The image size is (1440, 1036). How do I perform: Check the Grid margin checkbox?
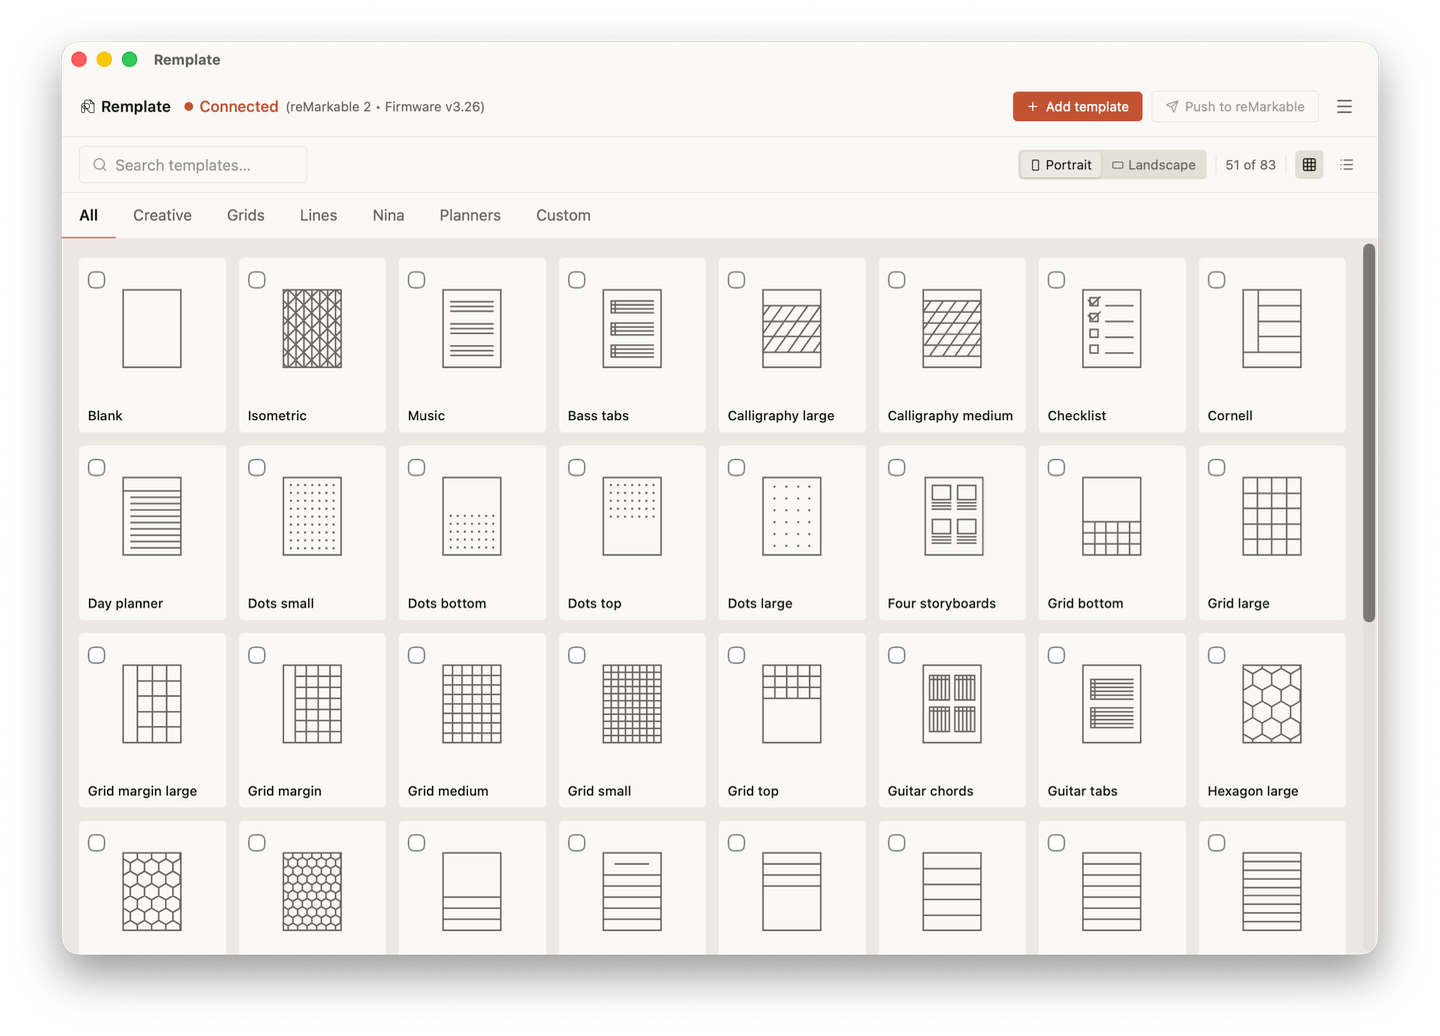click(257, 656)
